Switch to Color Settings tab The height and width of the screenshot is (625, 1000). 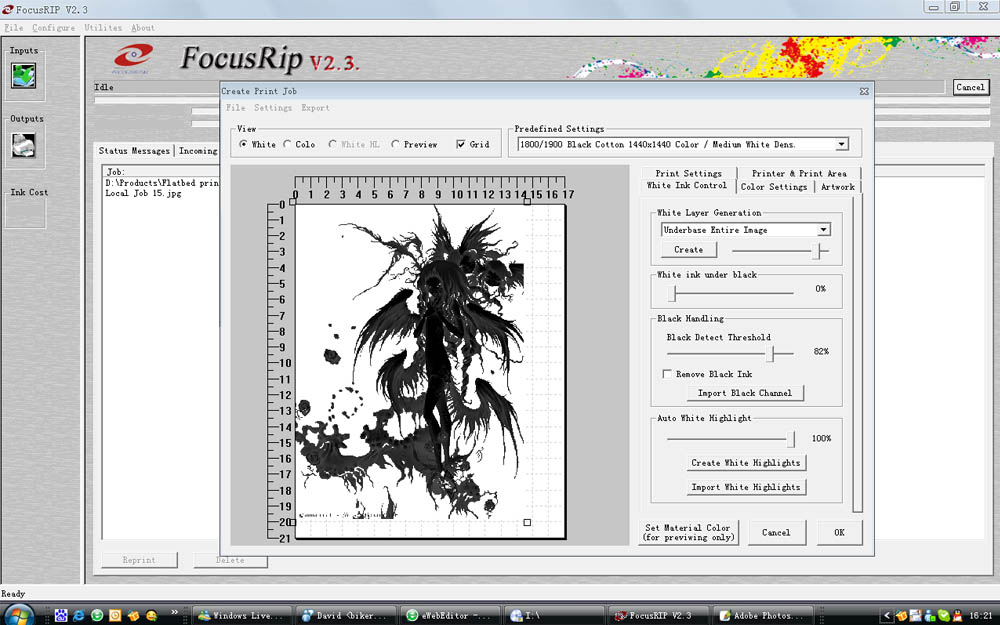(x=774, y=187)
